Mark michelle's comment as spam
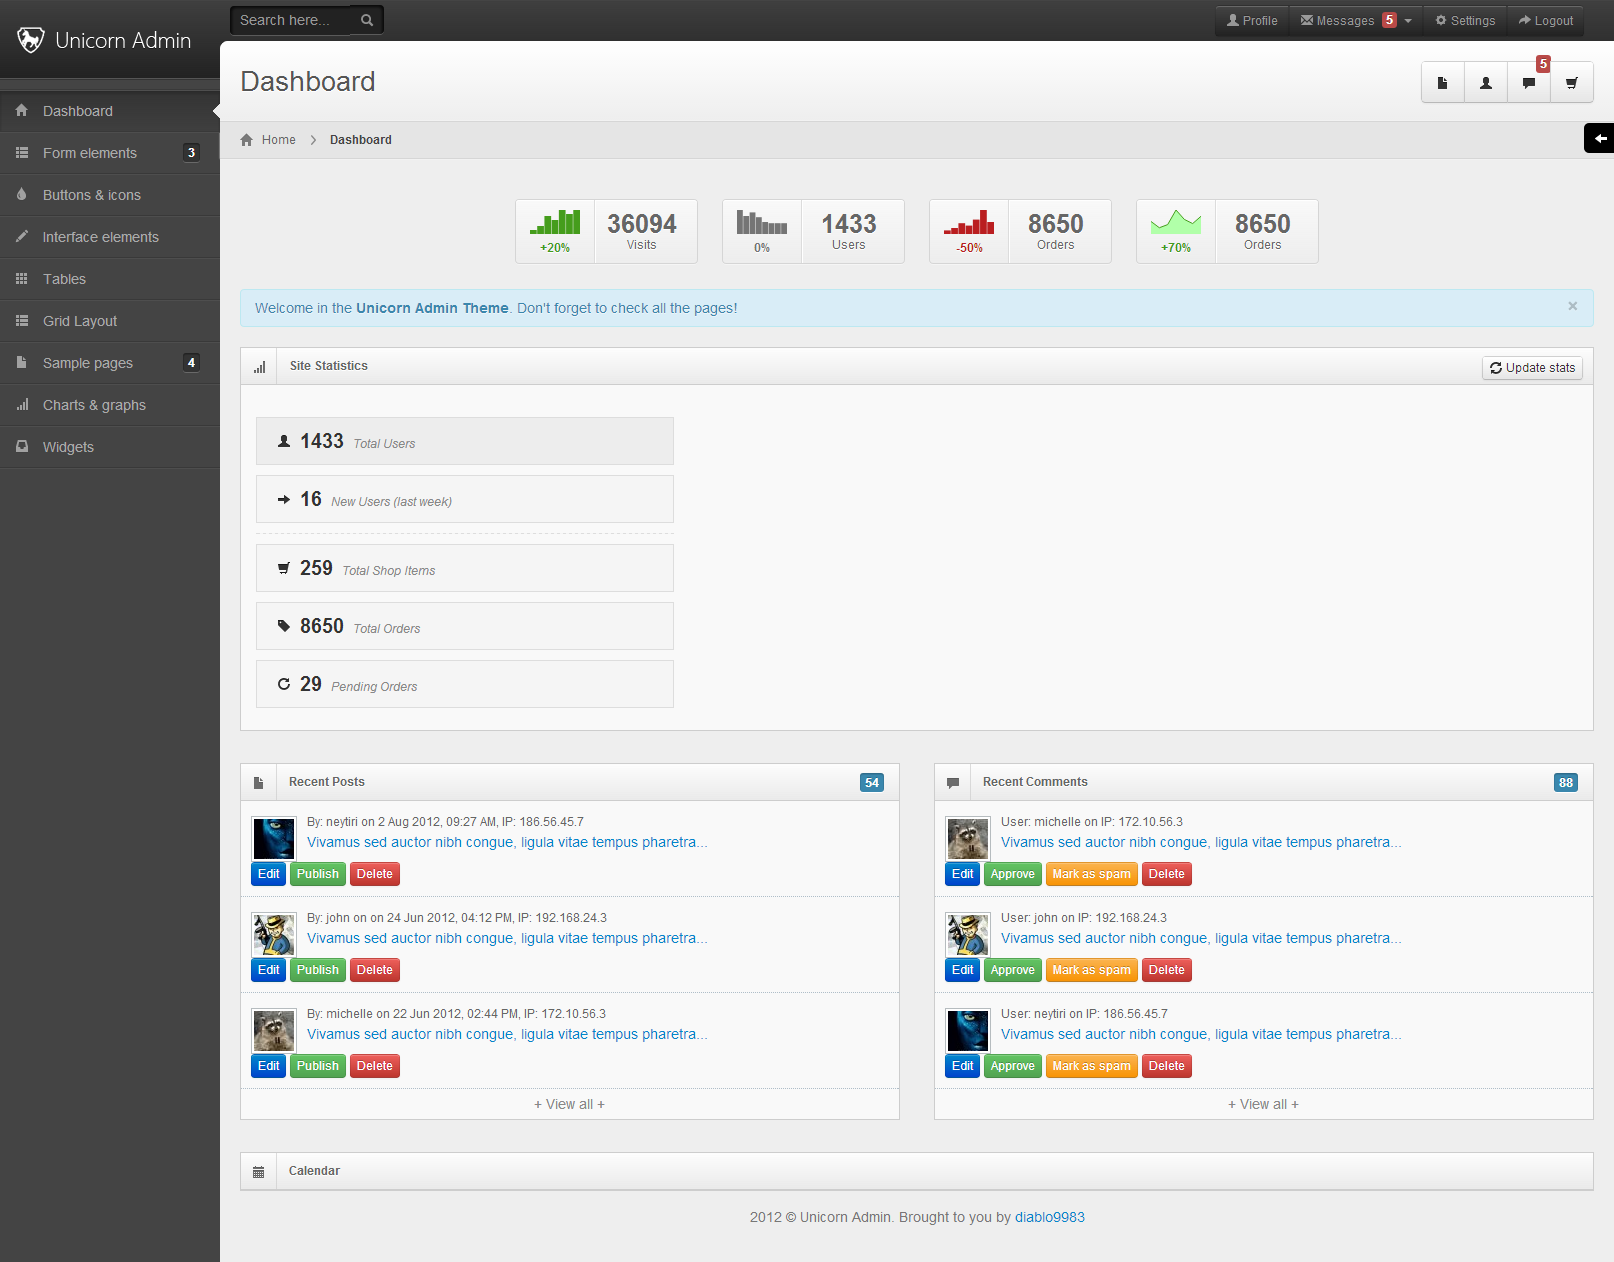Image resolution: width=1614 pixels, height=1262 pixels. tap(1091, 874)
